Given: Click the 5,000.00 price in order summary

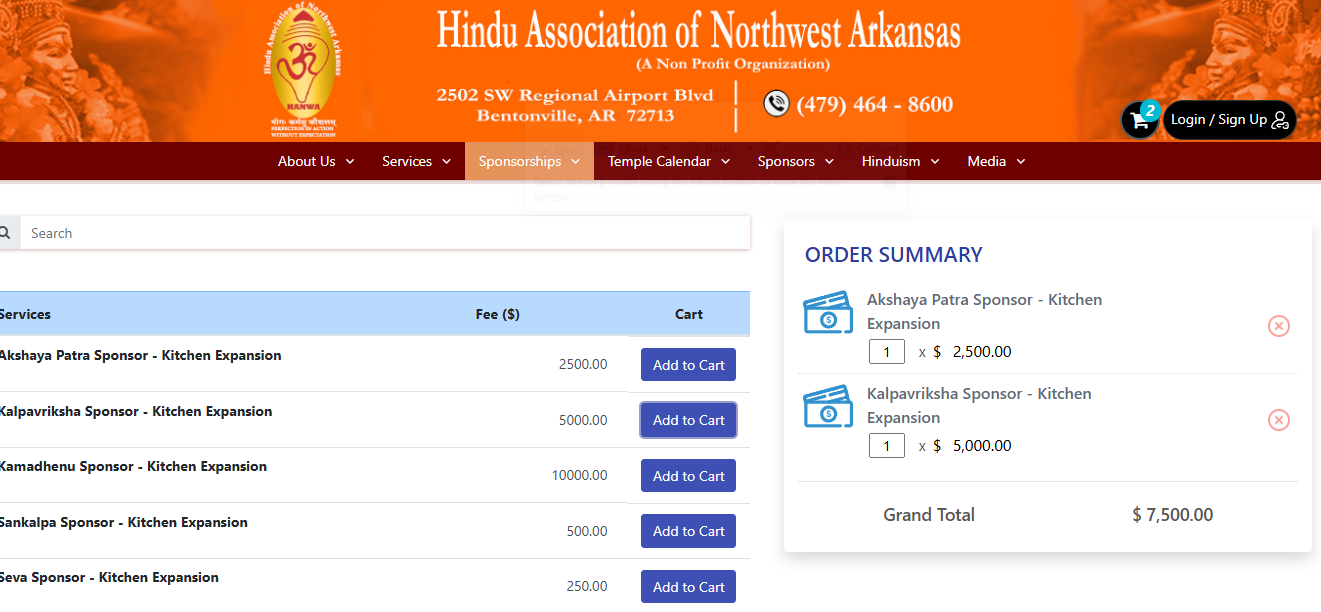Looking at the screenshot, I should [982, 446].
